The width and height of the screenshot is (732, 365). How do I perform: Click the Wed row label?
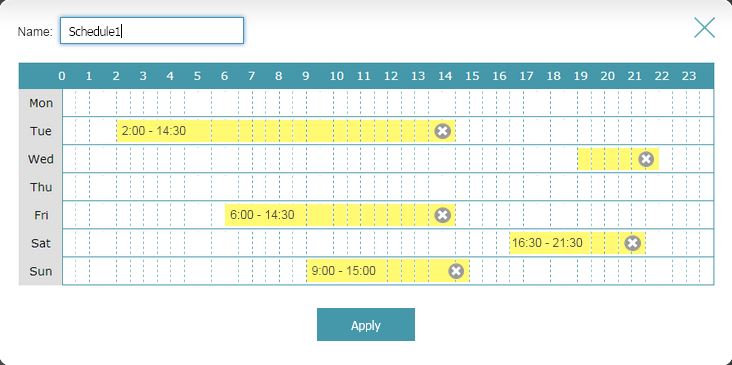pyautogui.click(x=41, y=159)
